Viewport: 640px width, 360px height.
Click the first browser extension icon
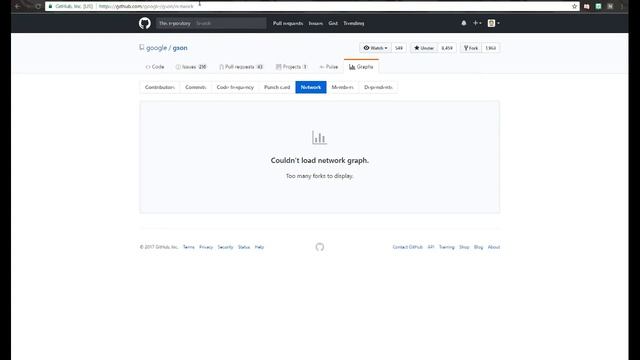[587, 6]
